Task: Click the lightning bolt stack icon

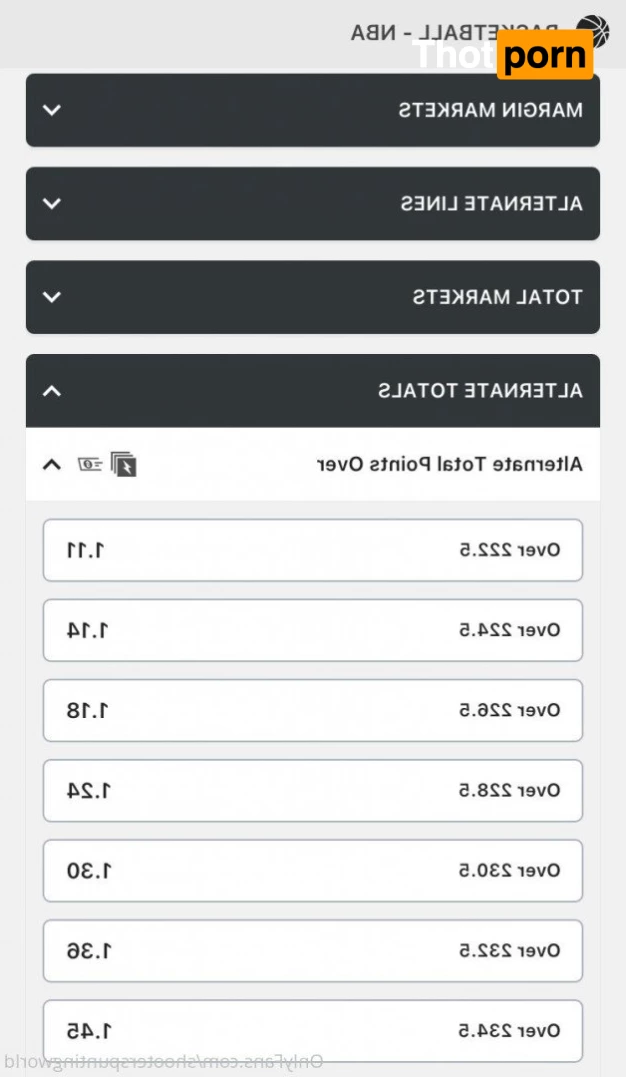Action: point(123,464)
